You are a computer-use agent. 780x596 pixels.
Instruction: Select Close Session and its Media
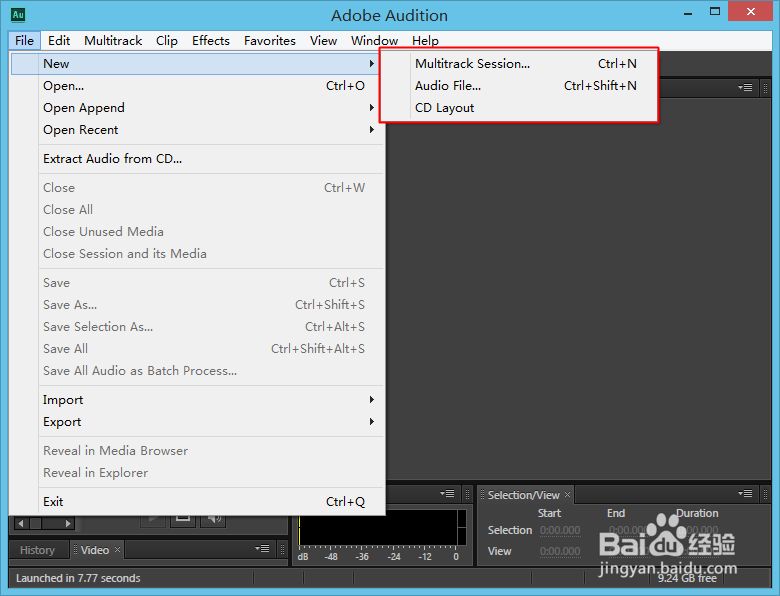click(x=197, y=253)
